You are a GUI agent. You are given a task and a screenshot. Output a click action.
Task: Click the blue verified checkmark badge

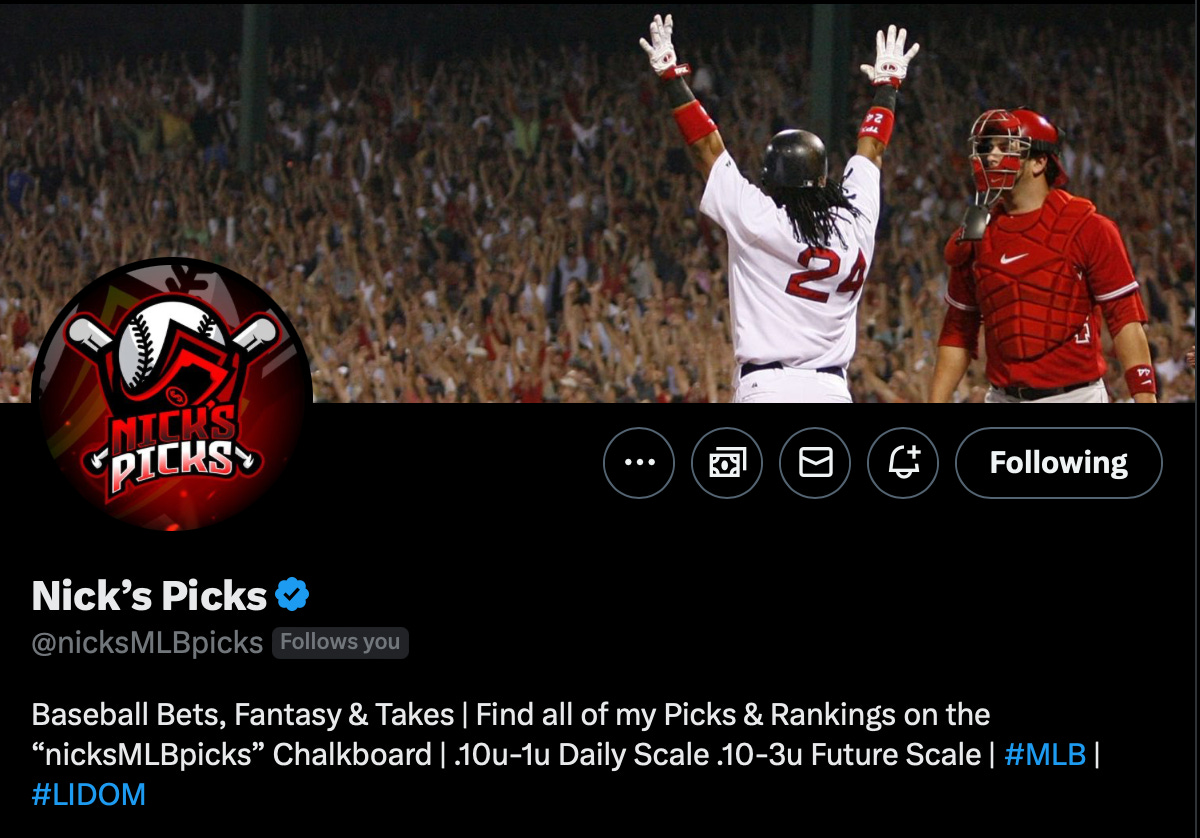pyautogui.click(x=292, y=595)
